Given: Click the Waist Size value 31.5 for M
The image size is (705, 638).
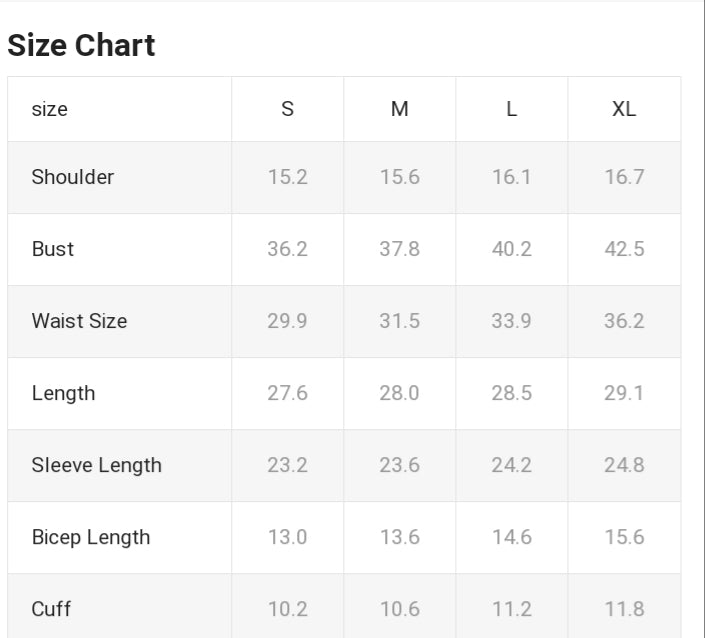Looking at the screenshot, I should click(399, 321).
